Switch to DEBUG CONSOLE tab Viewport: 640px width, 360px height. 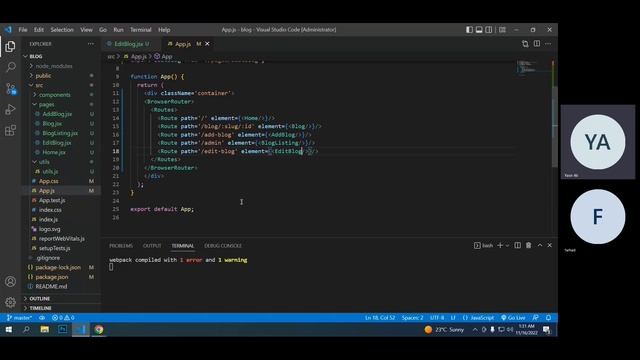[223, 246]
